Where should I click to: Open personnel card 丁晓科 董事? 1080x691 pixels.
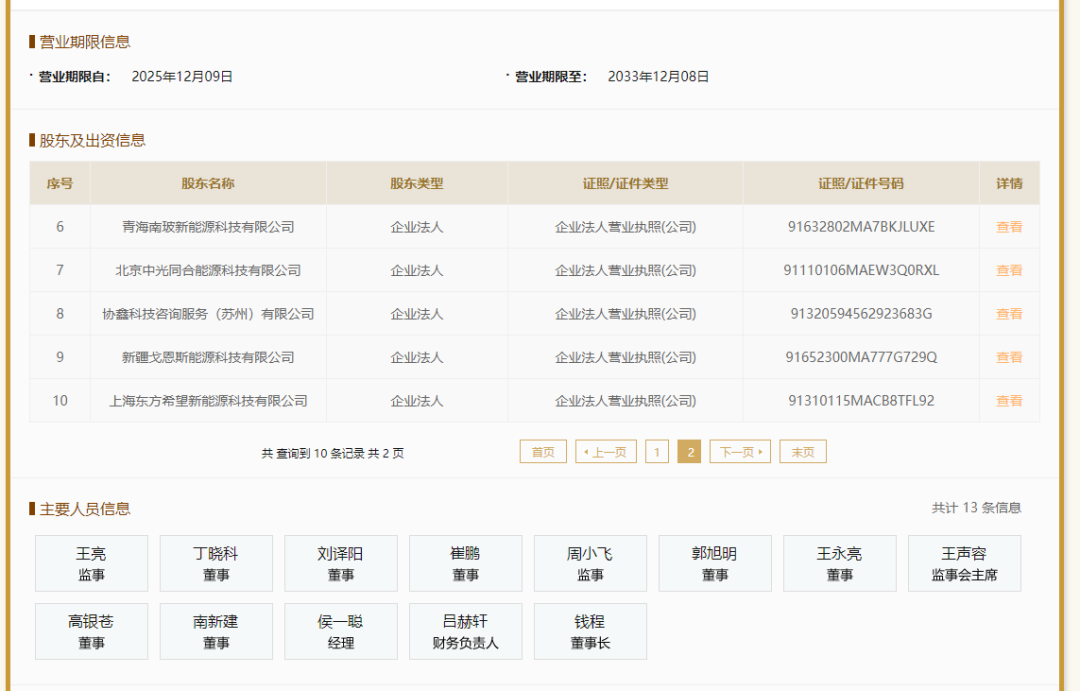216,563
